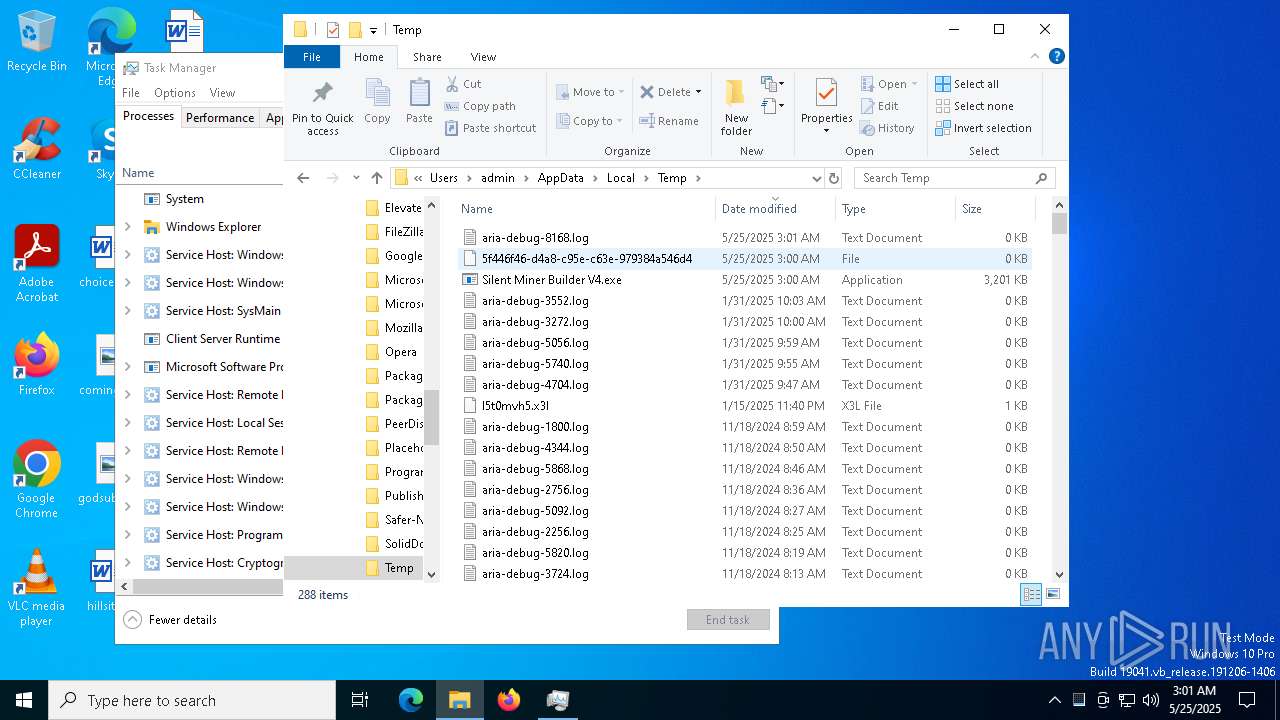Open Task Manager Options menu

coord(175,93)
